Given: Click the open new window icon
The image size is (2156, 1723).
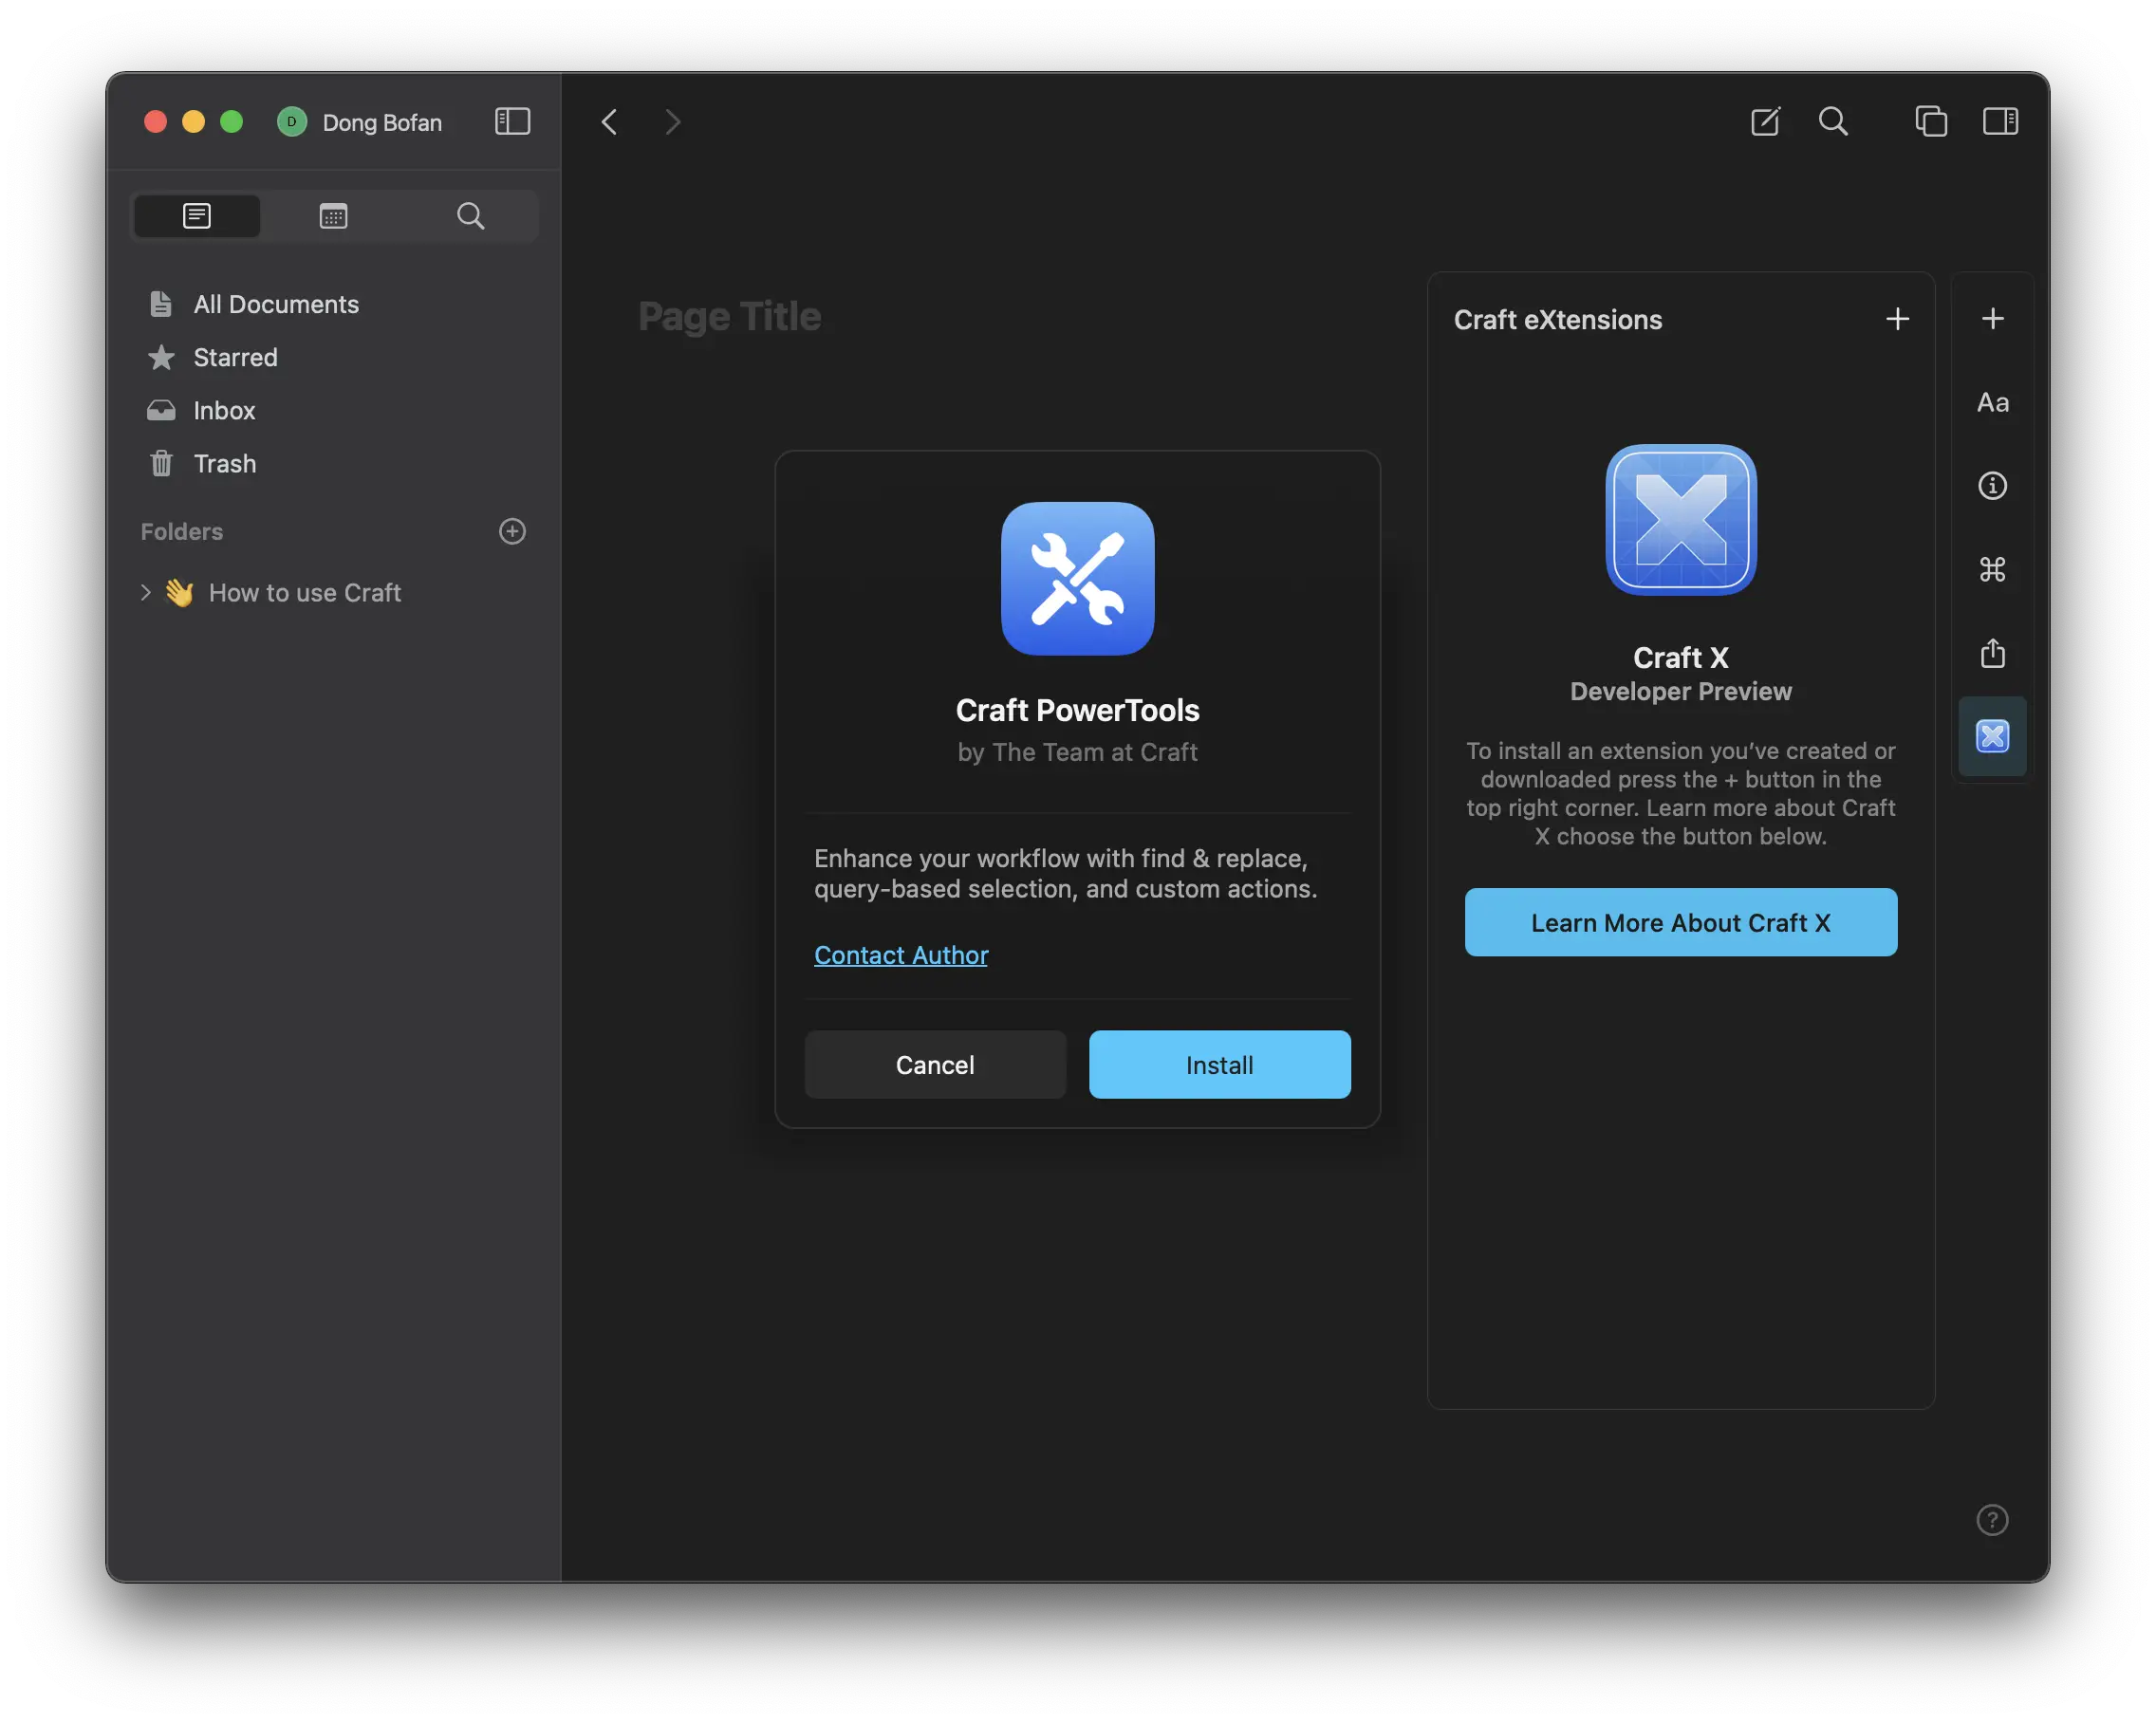Looking at the screenshot, I should [1930, 122].
